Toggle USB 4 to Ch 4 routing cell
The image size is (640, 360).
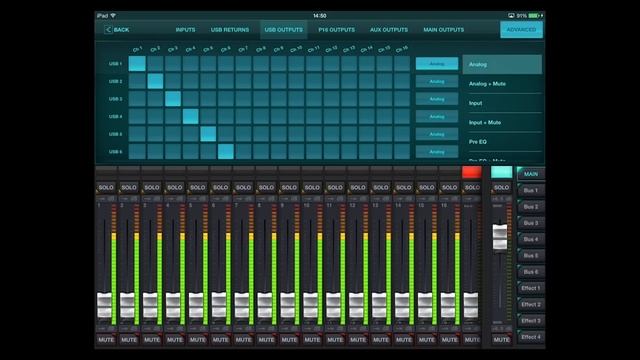pos(191,116)
